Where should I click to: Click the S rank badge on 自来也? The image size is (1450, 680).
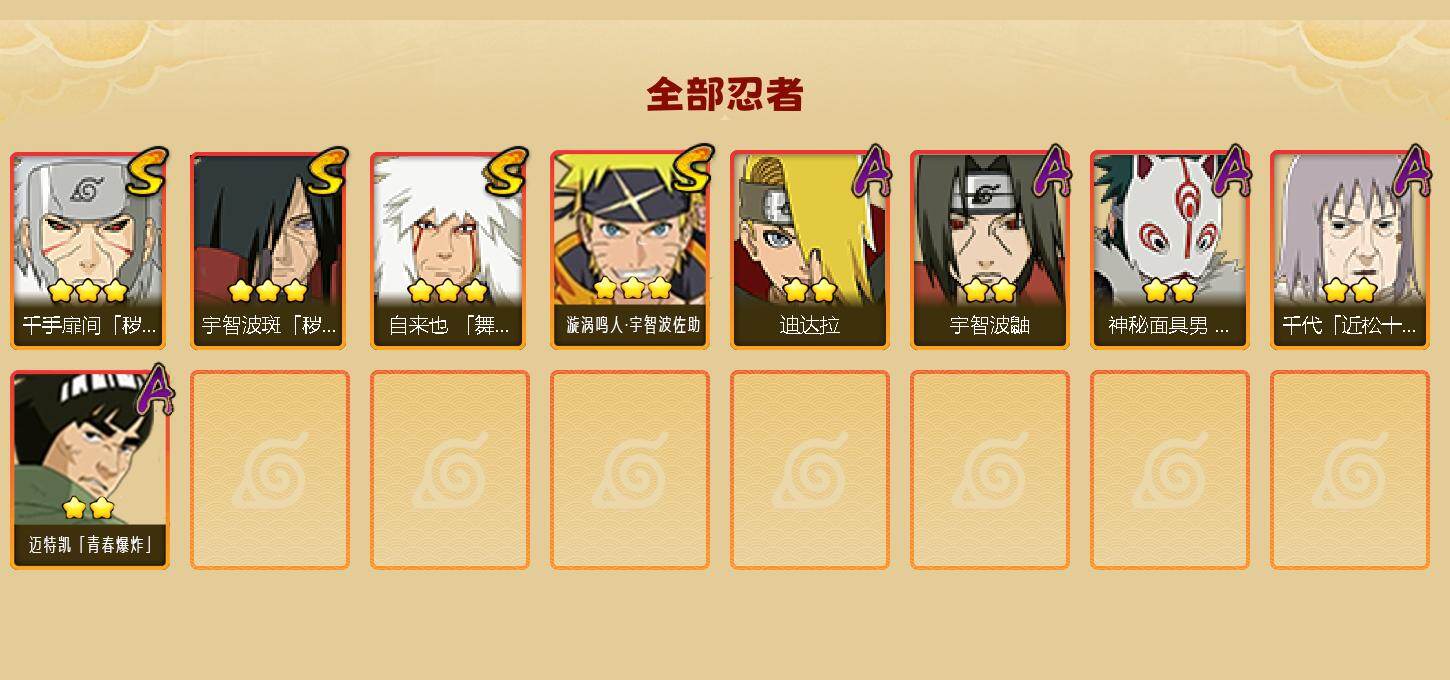(507, 172)
